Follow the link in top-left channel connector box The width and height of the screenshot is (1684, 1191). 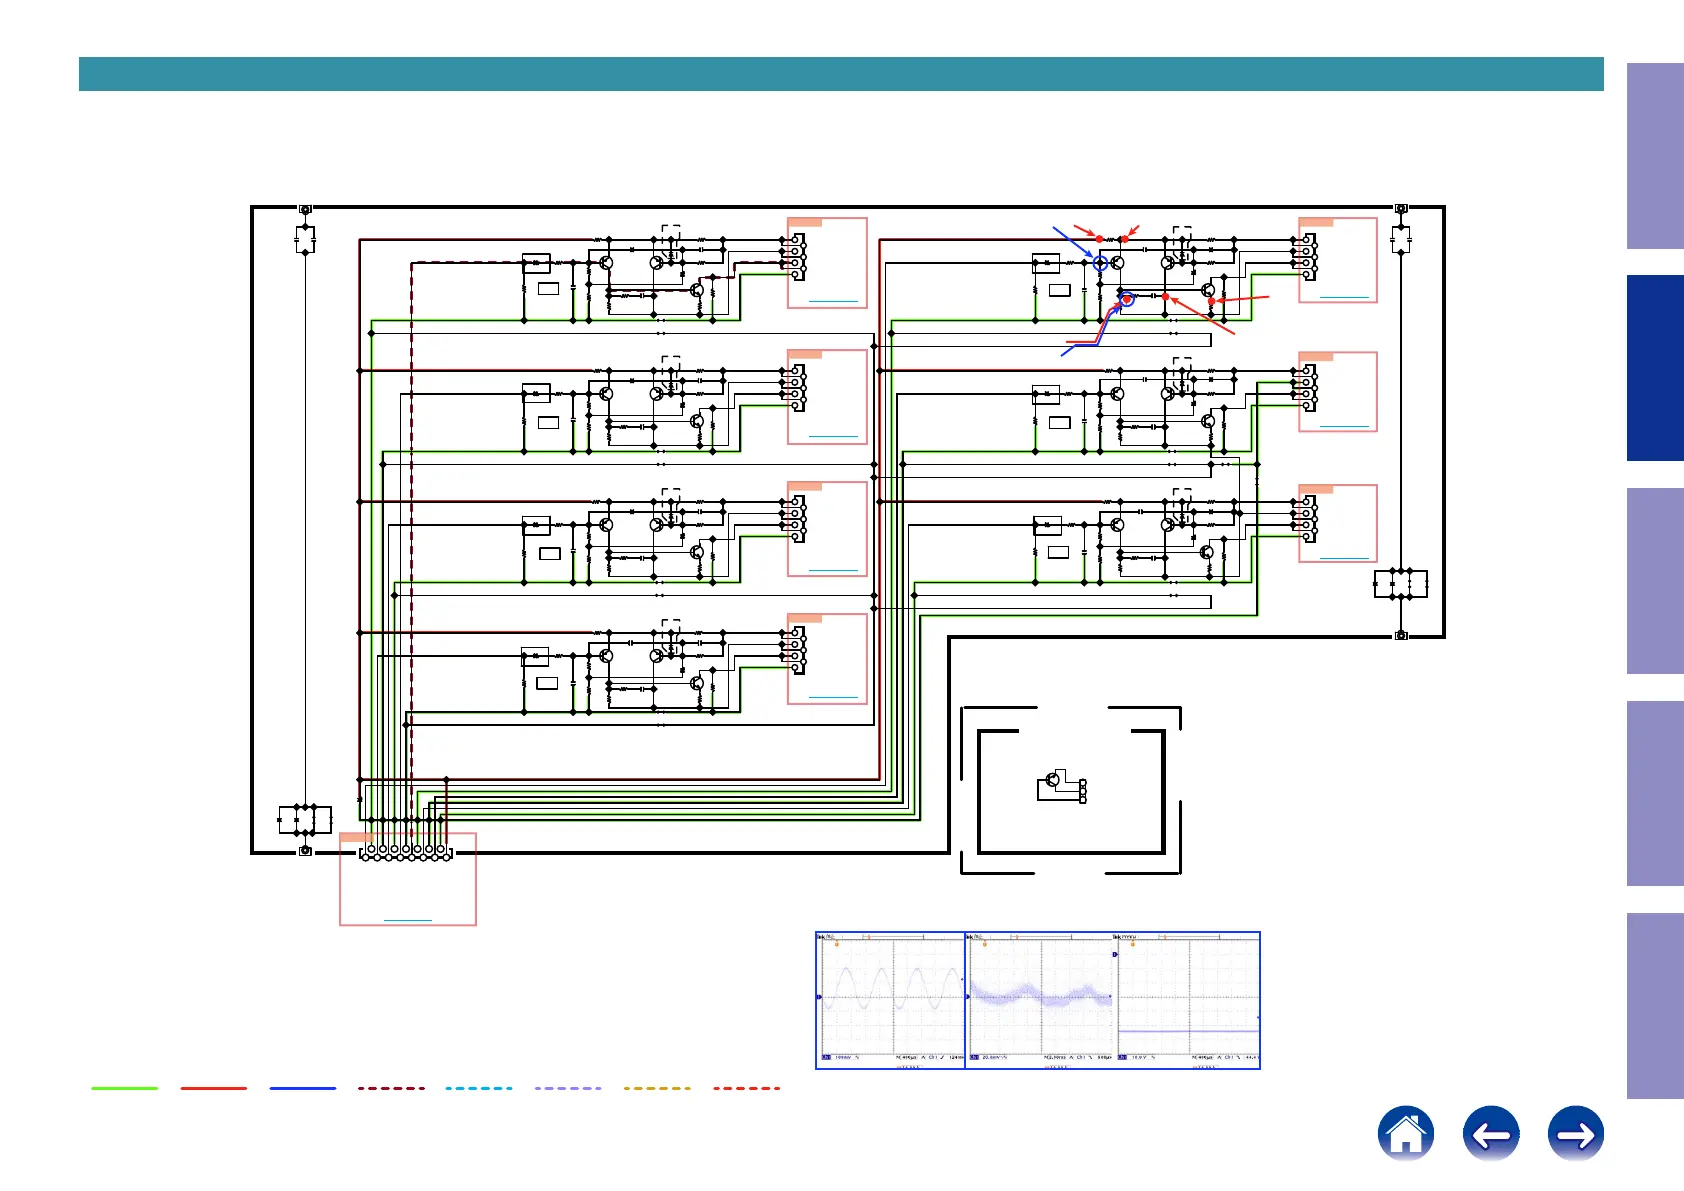833,301
